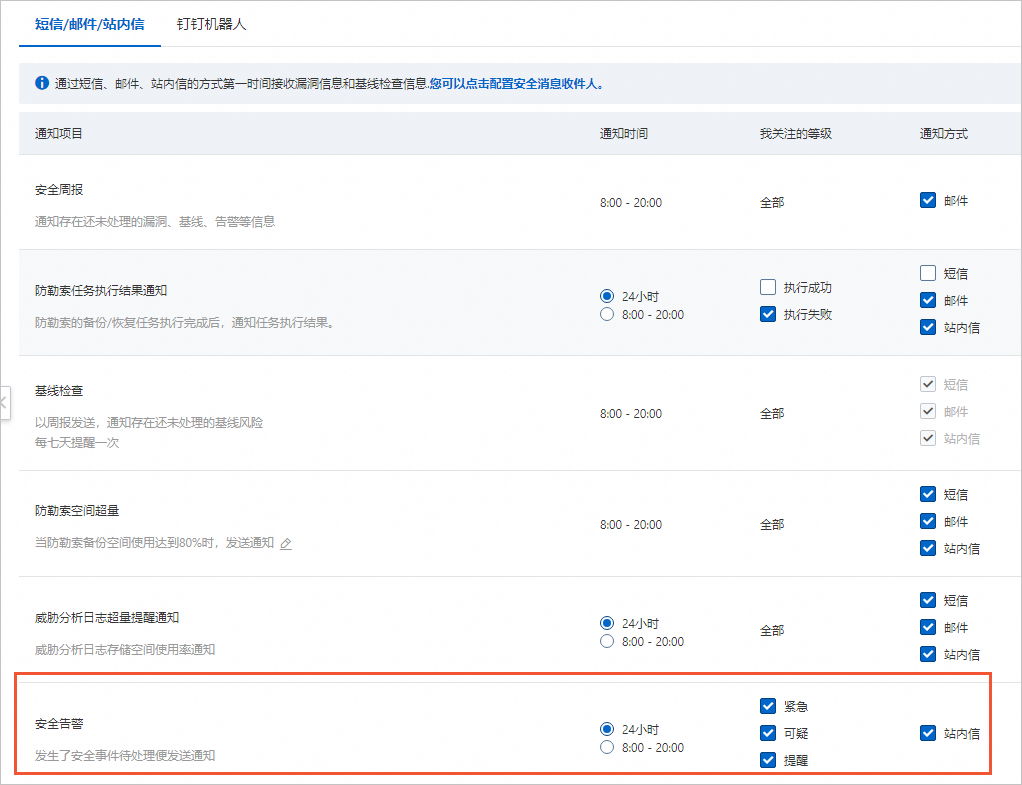Click the 通知时间 column header
The height and width of the screenshot is (785, 1022).
coord(623,134)
